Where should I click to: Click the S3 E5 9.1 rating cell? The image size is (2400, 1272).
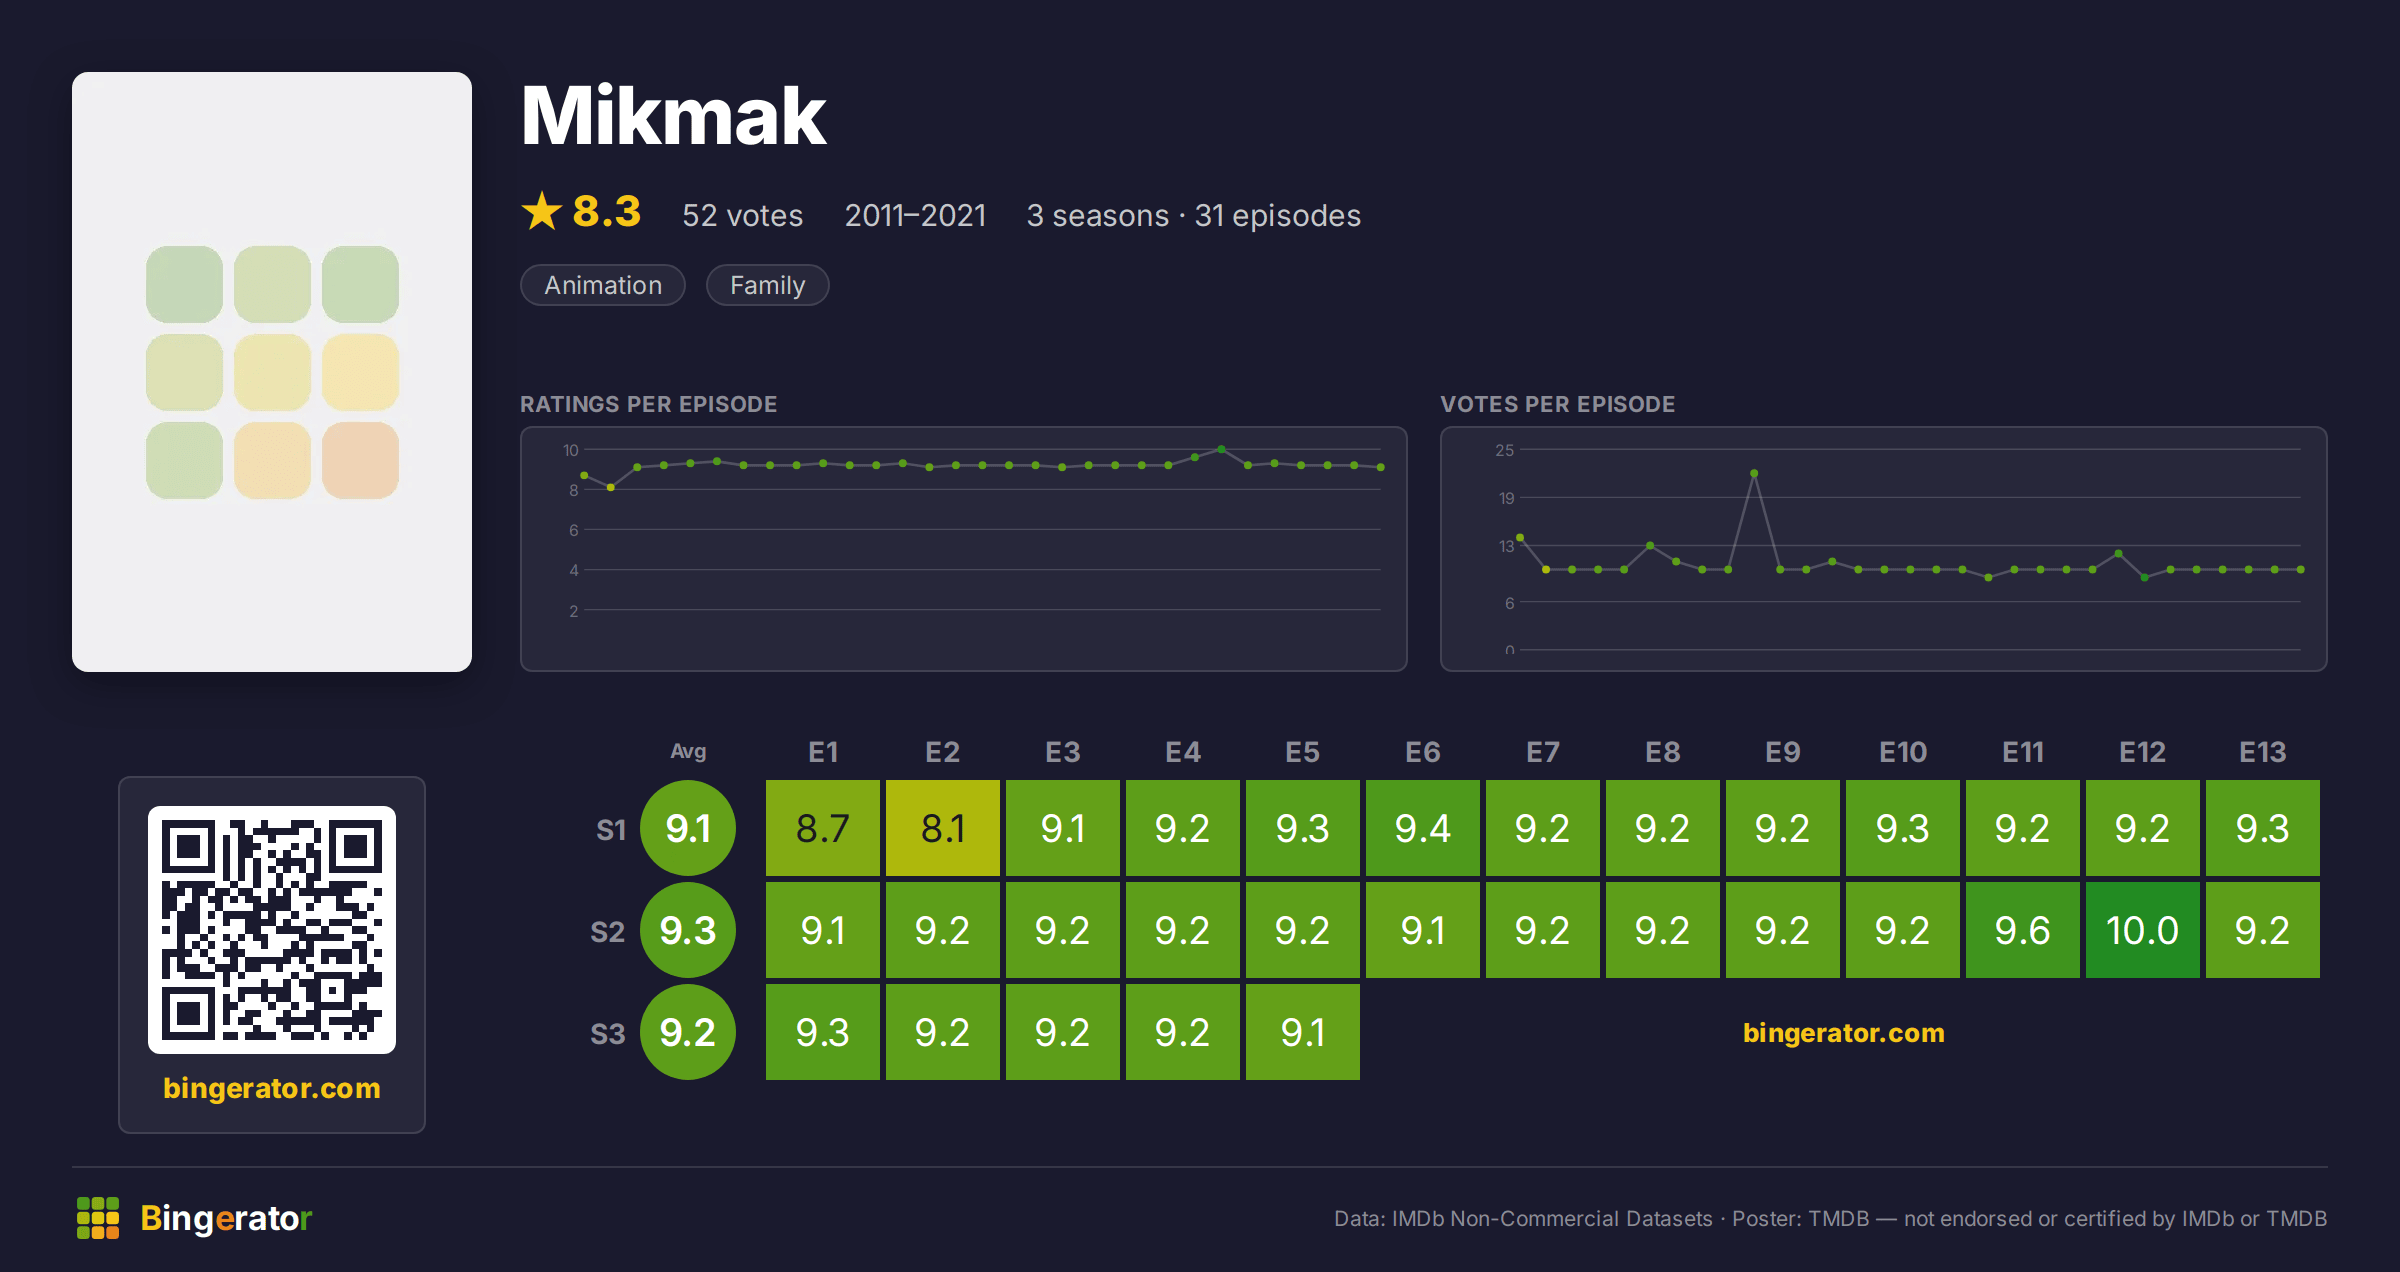pos(1303,1032)
